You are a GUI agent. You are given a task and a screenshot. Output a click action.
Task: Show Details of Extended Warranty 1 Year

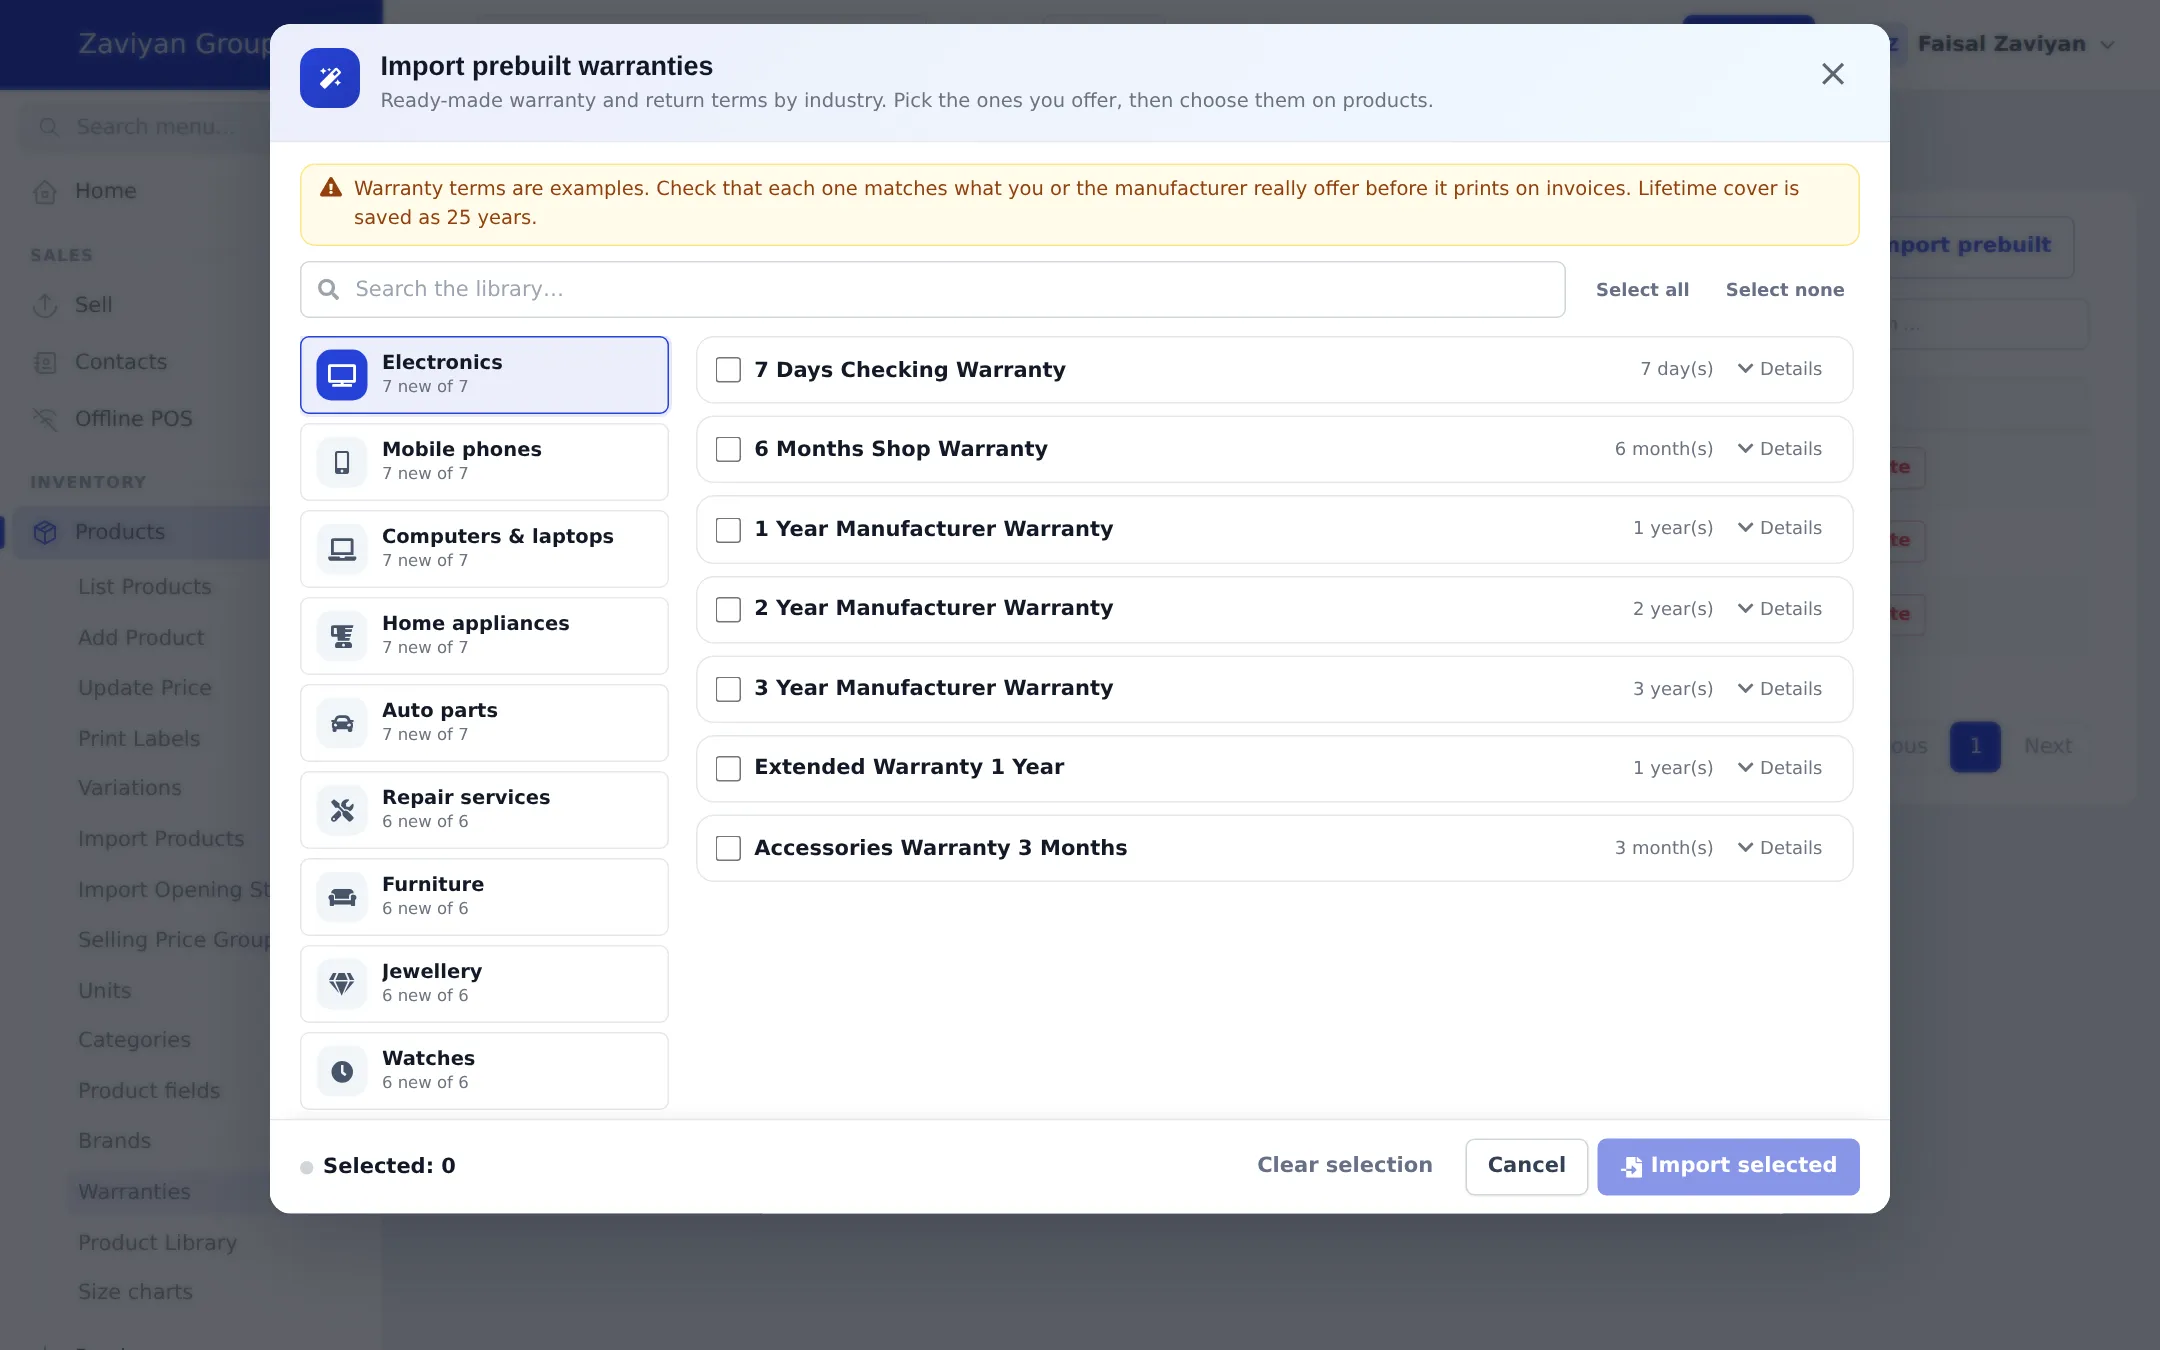tap(1779, 768)
